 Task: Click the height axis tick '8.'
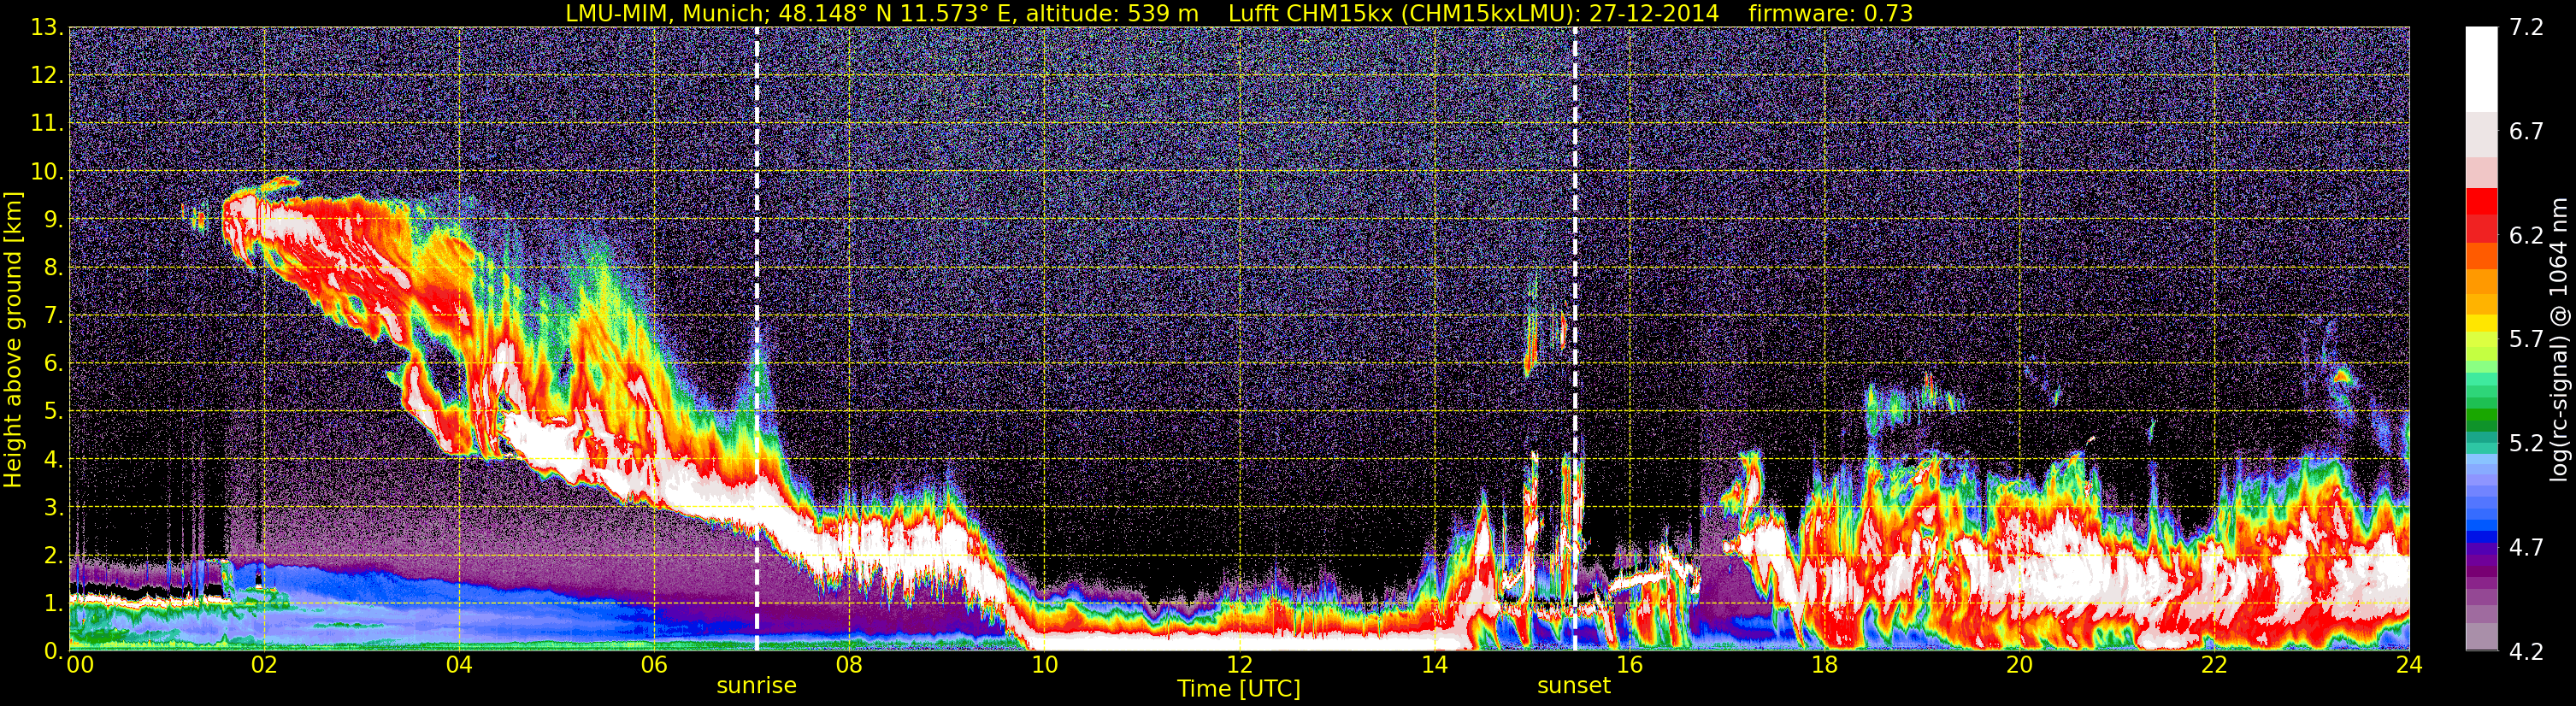54,268
